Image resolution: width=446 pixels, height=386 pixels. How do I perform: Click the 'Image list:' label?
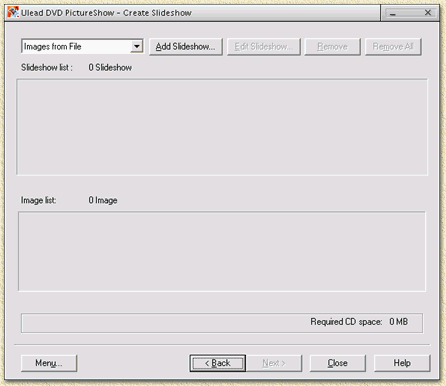38,200
